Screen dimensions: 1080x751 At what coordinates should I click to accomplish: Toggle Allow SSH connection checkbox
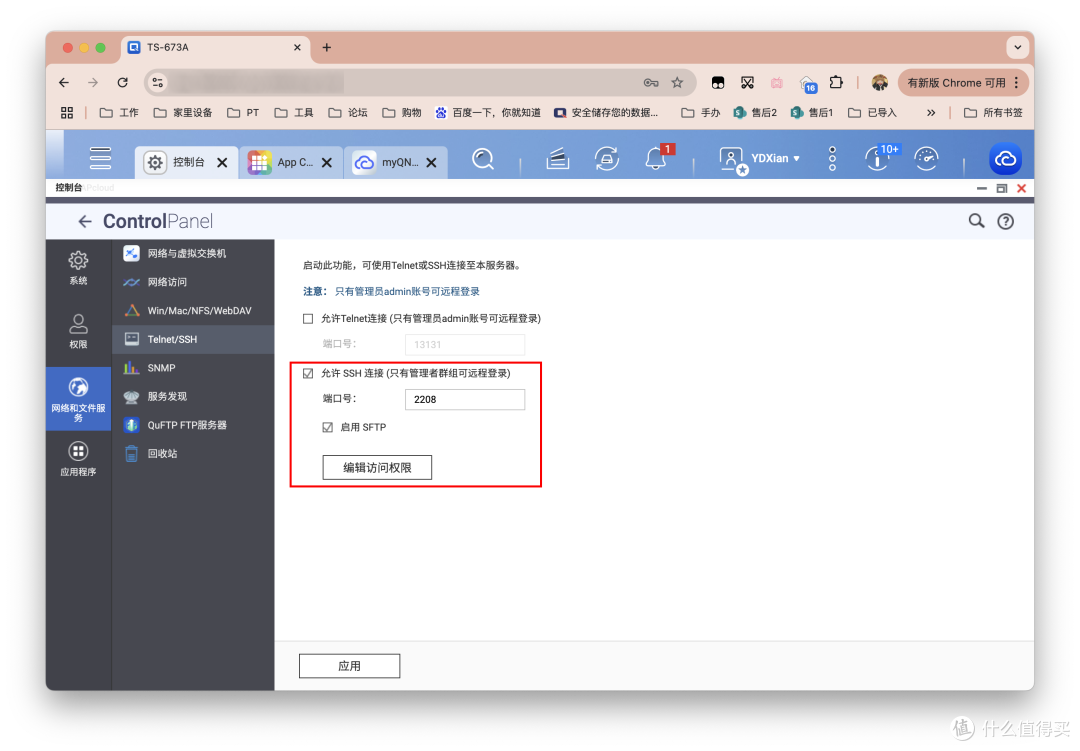[308, 373]
